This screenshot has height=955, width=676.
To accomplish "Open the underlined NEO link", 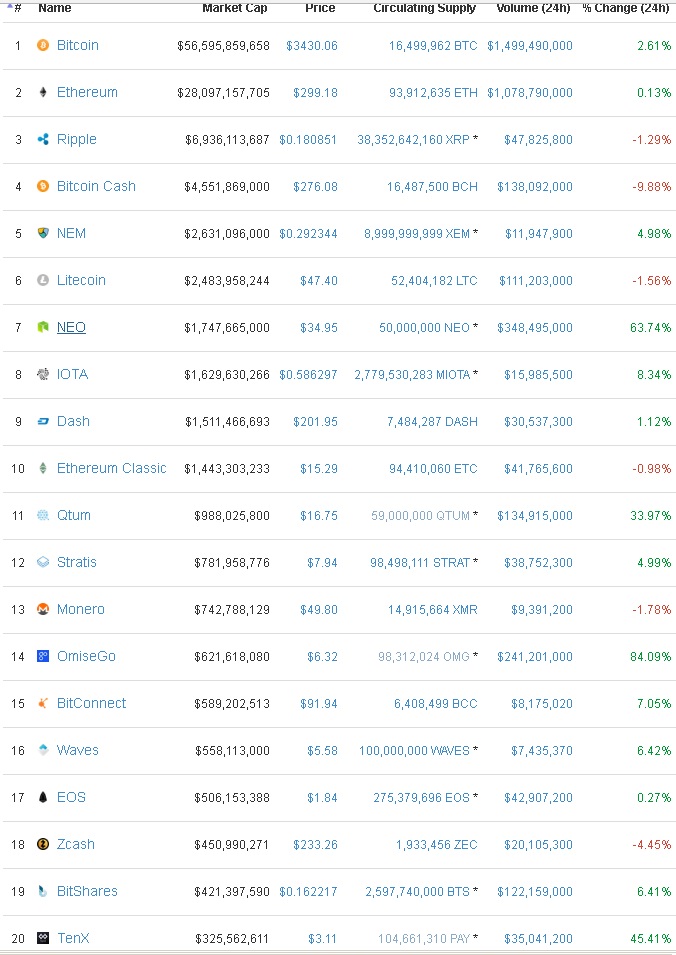I will 71,327.
